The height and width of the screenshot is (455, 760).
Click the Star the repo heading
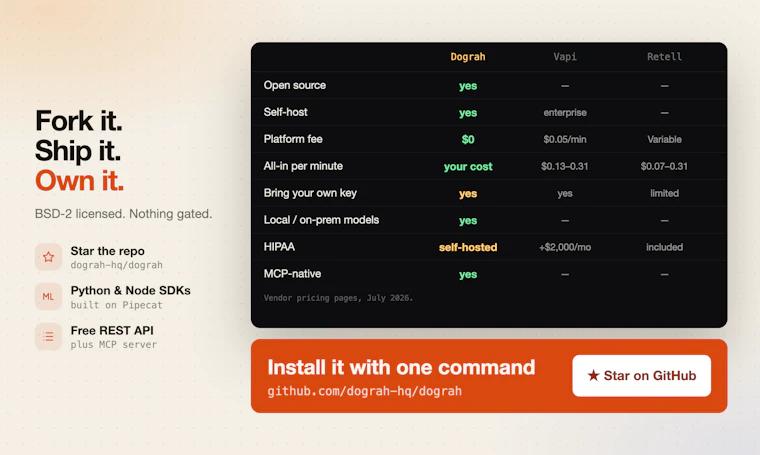(x=108, y=251)
